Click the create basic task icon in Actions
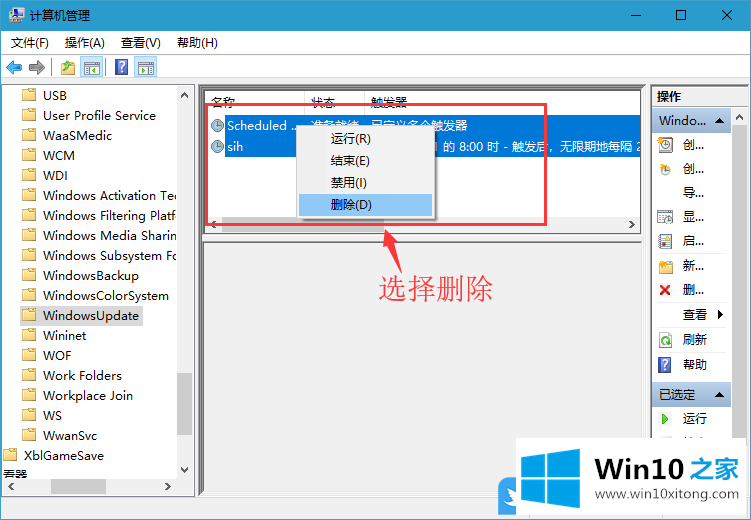This screenshot has width=751, height=520. click(x=665, y=145)
